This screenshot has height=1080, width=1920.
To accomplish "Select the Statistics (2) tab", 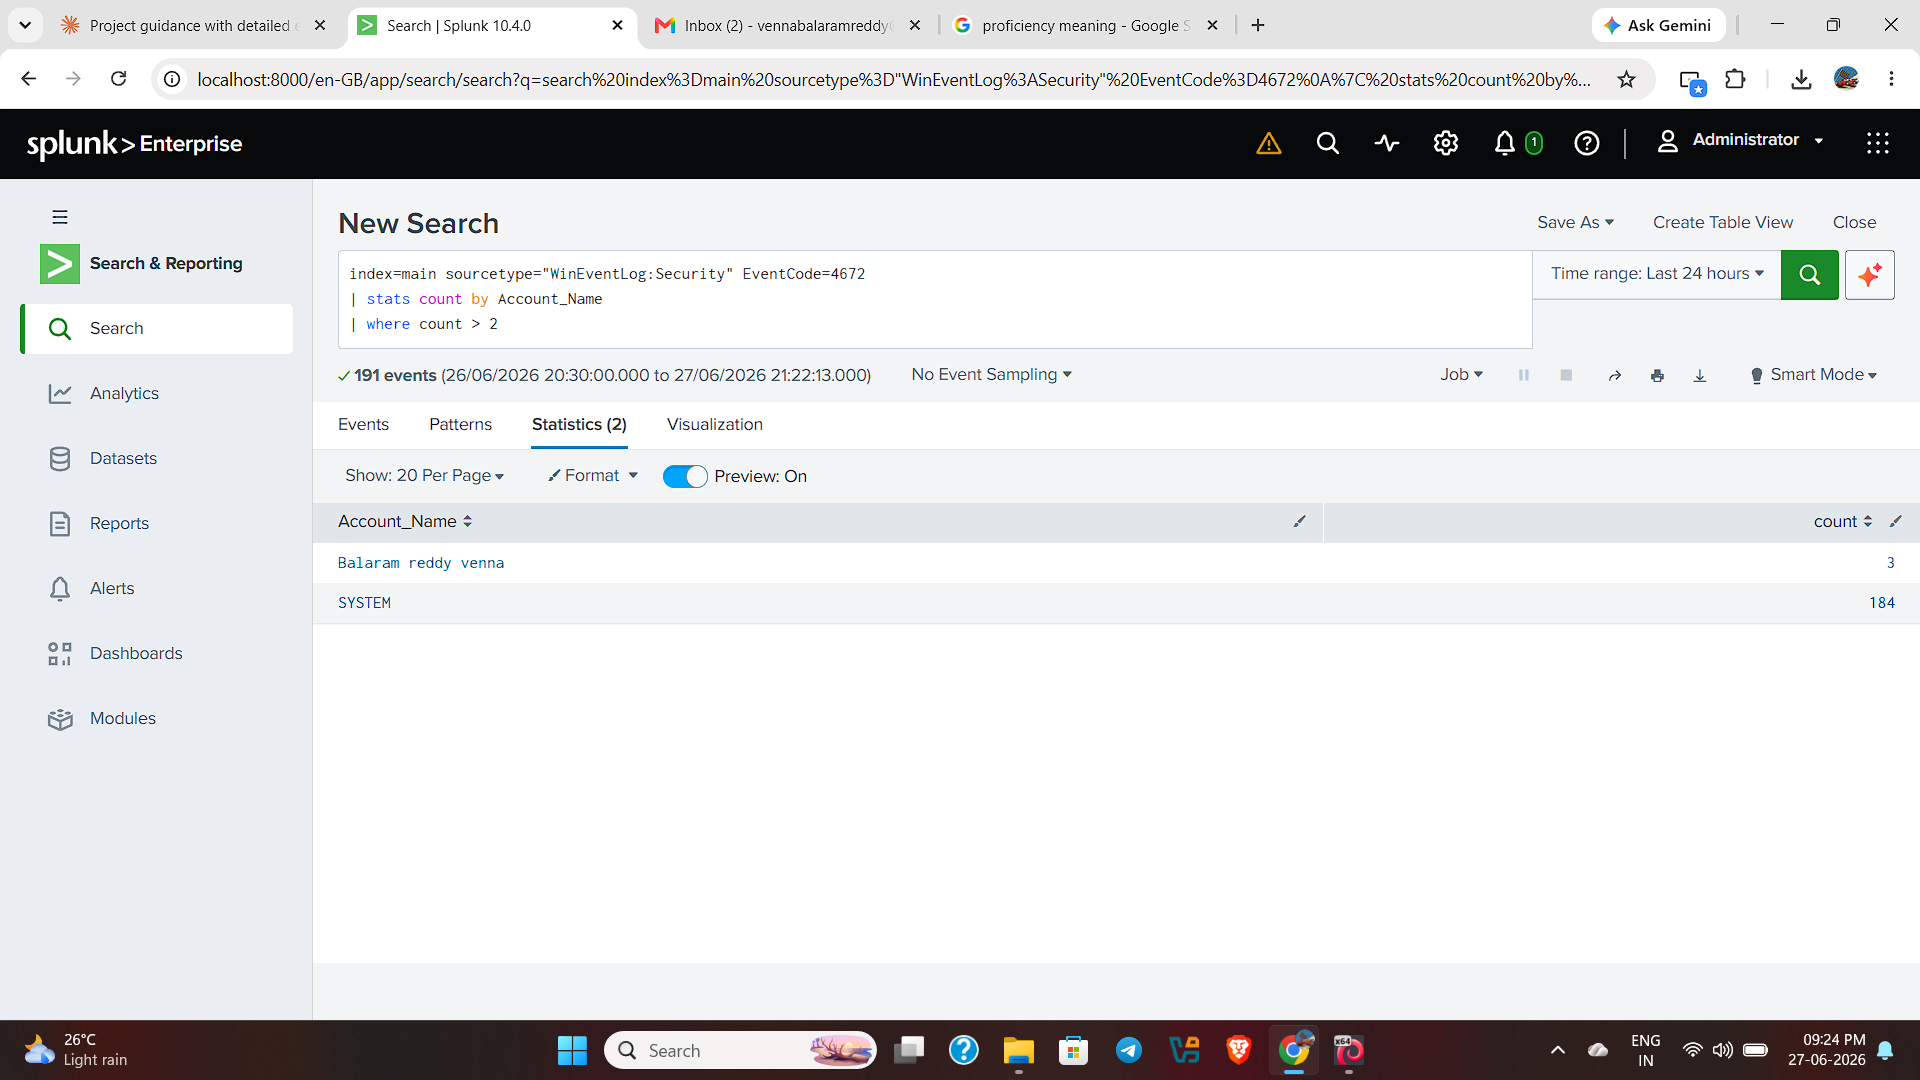I will [x=579, y=425].
